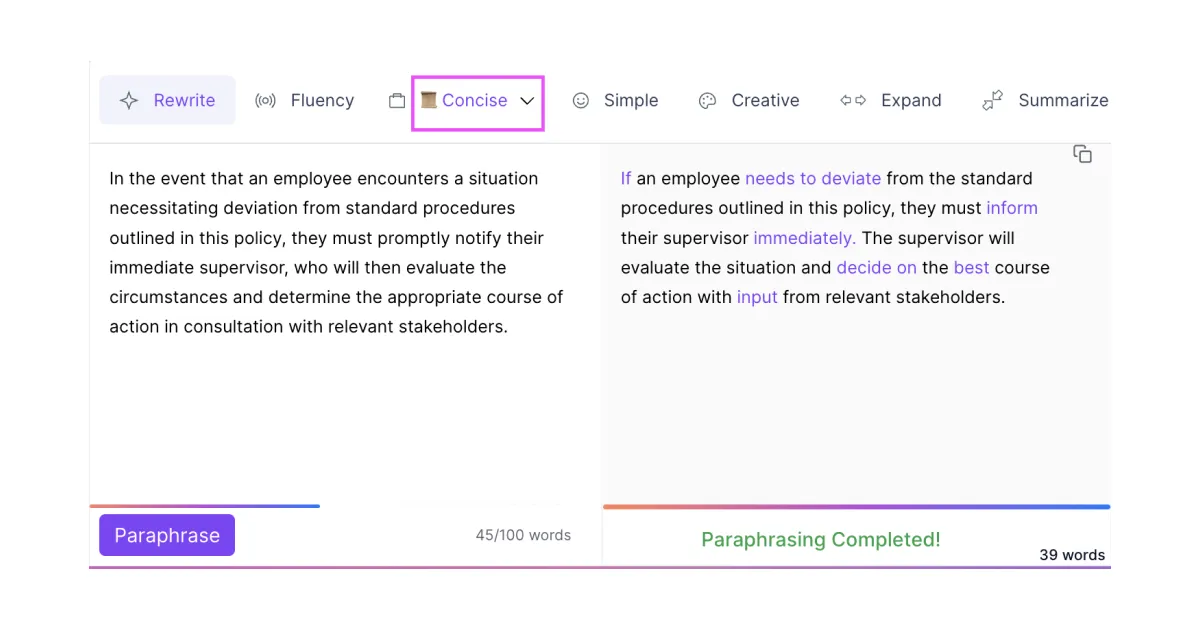1200x630 pixels.
Task: Open the Summarize mode
Action: point(1045,100)
